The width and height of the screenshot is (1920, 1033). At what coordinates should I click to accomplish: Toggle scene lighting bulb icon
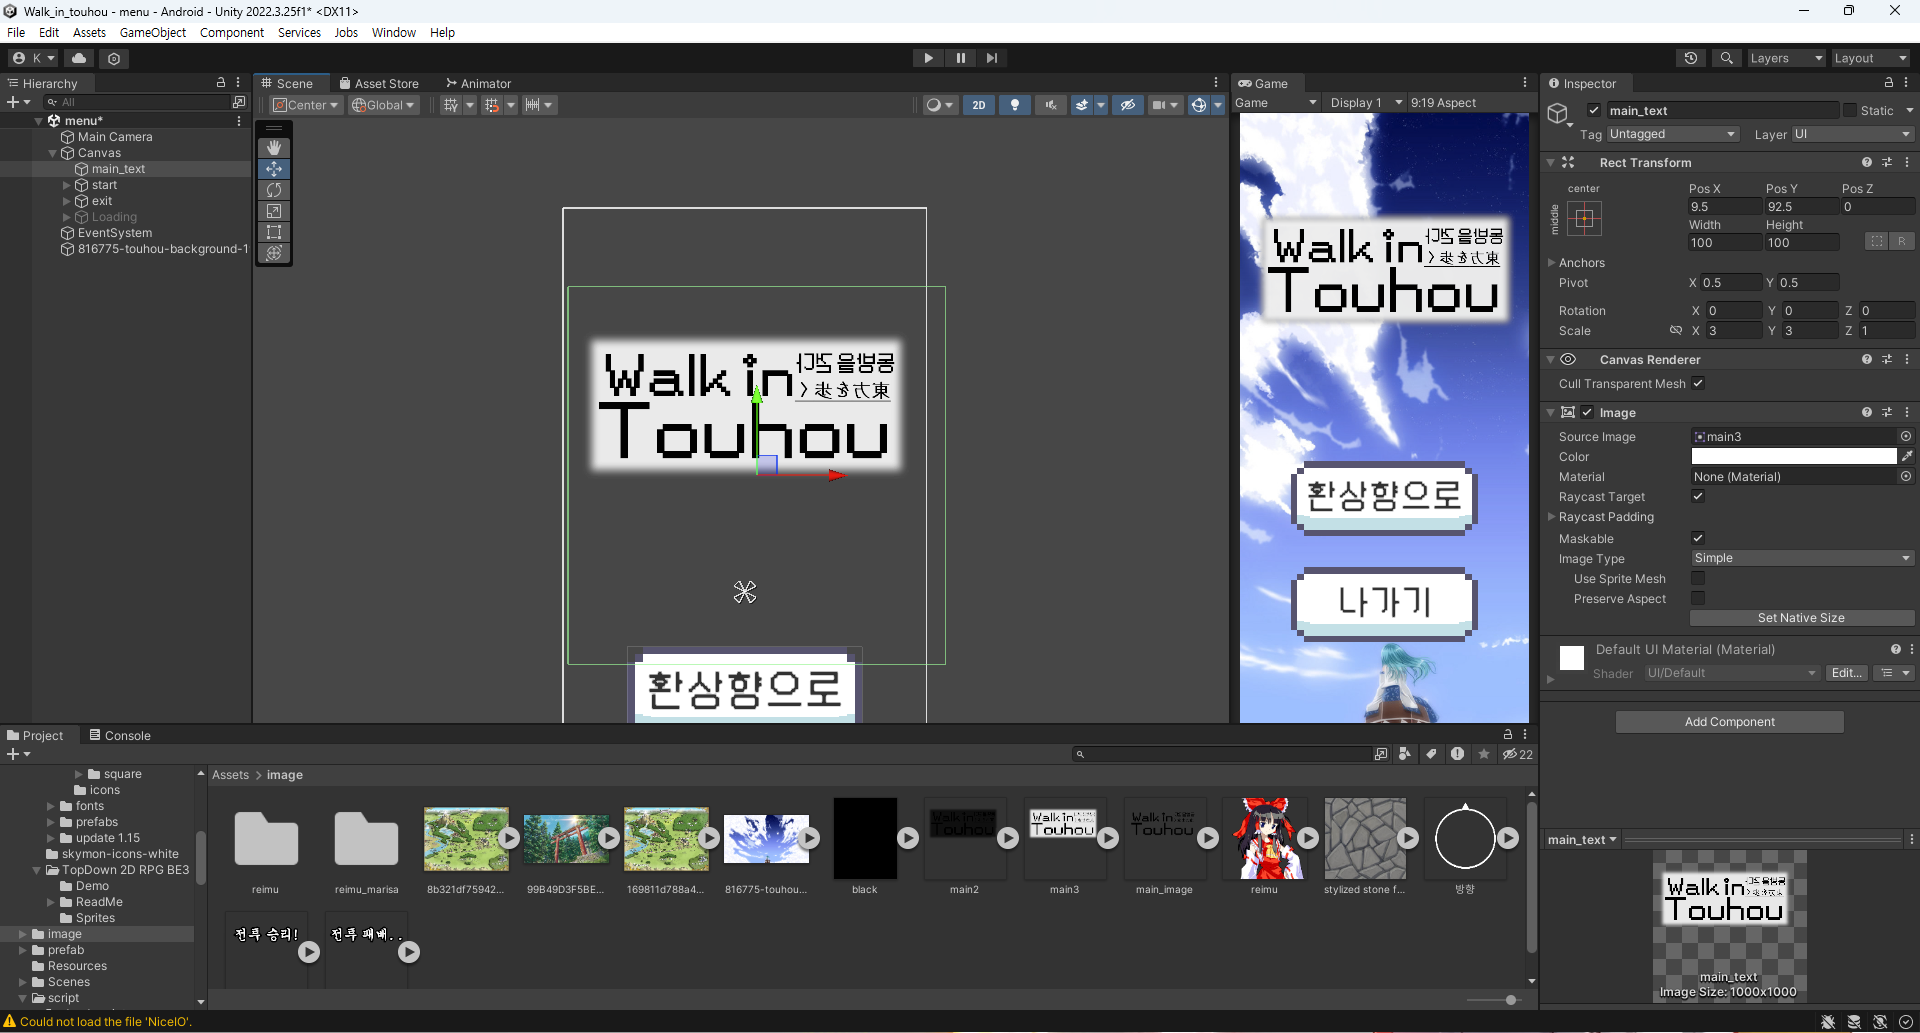click(1015, 105)
